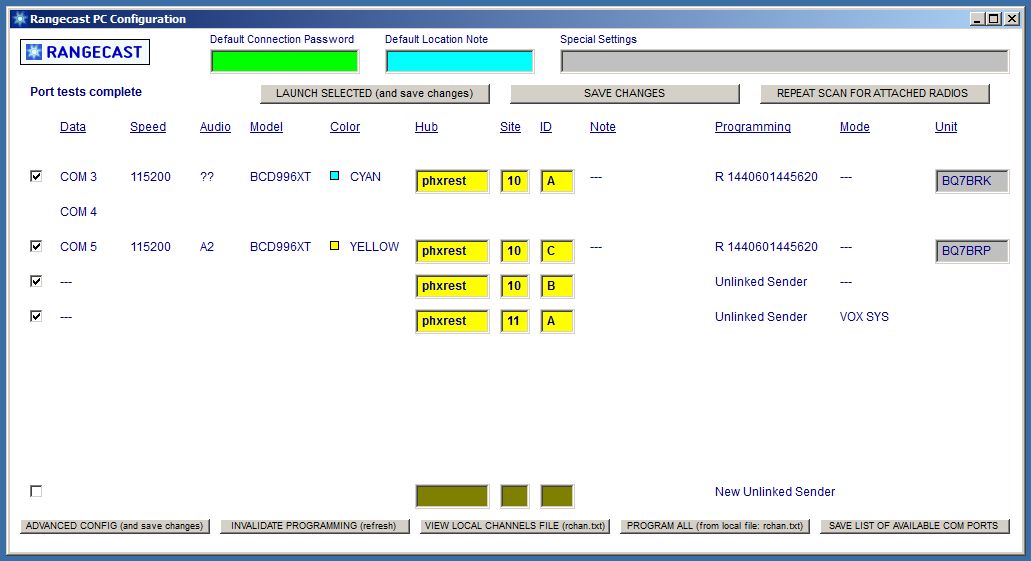This screenshot has height=561, width=1031.
Task: Click the Speed column header link
Action: click(148, 127)
